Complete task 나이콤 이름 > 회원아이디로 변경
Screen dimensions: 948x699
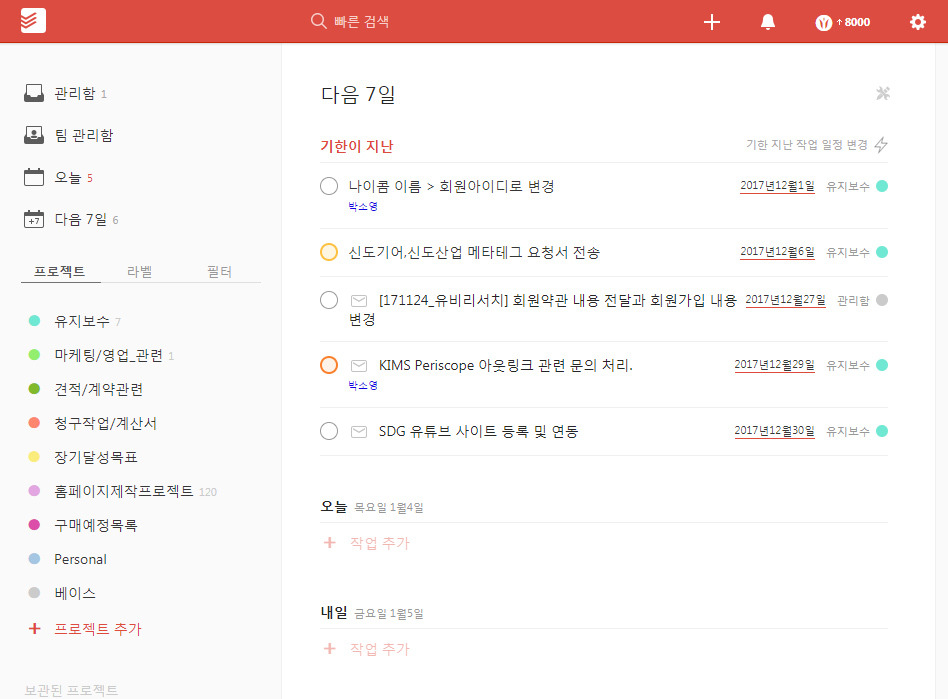pos(329,186)
